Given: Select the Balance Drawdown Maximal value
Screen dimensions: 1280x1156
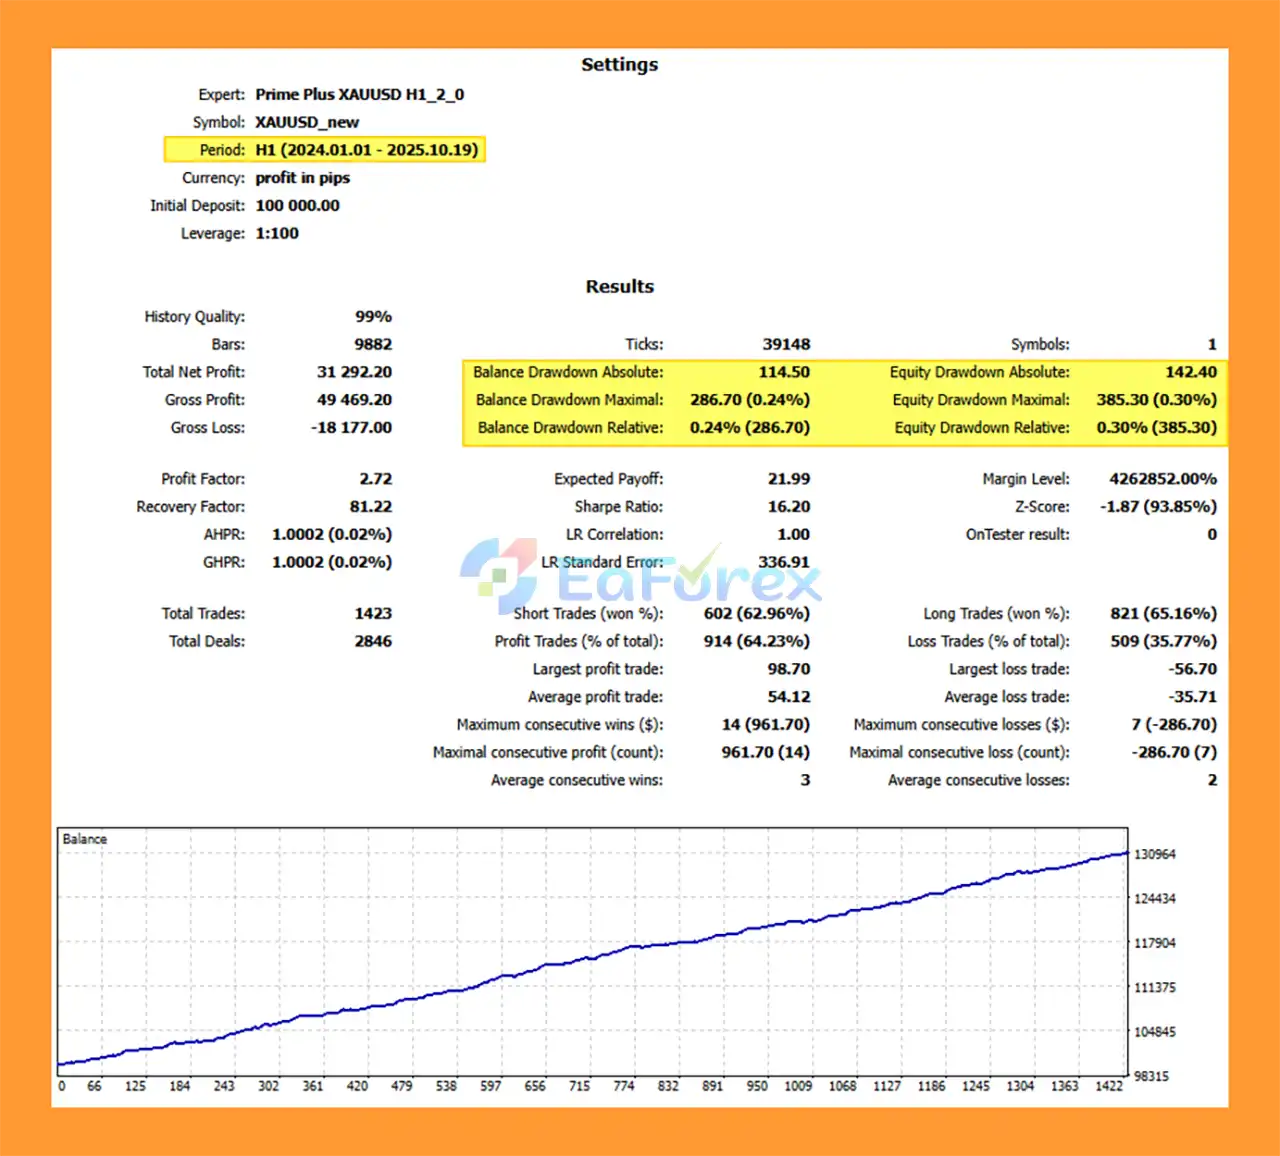Looking at the screenshot, I should pyautogui.click(x=749, y=400).
